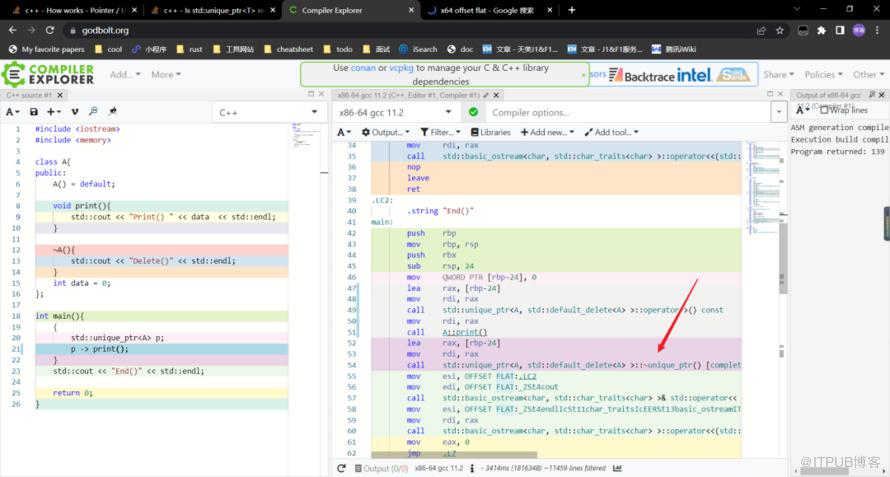Open the browser extensions puzzle icon

[821, 30]
